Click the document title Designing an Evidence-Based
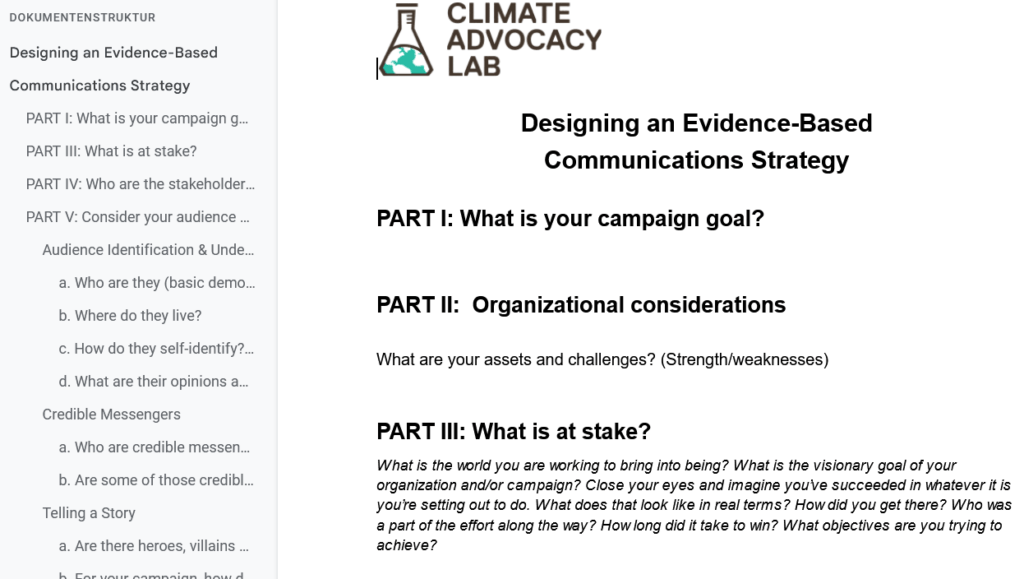Viewport: 1024px width, 579px height. pos(696,123)
